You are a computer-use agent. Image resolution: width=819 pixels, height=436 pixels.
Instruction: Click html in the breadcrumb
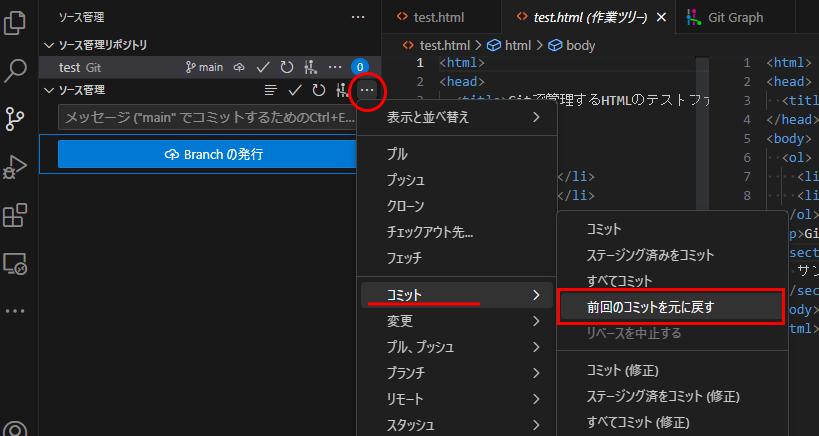518,45
